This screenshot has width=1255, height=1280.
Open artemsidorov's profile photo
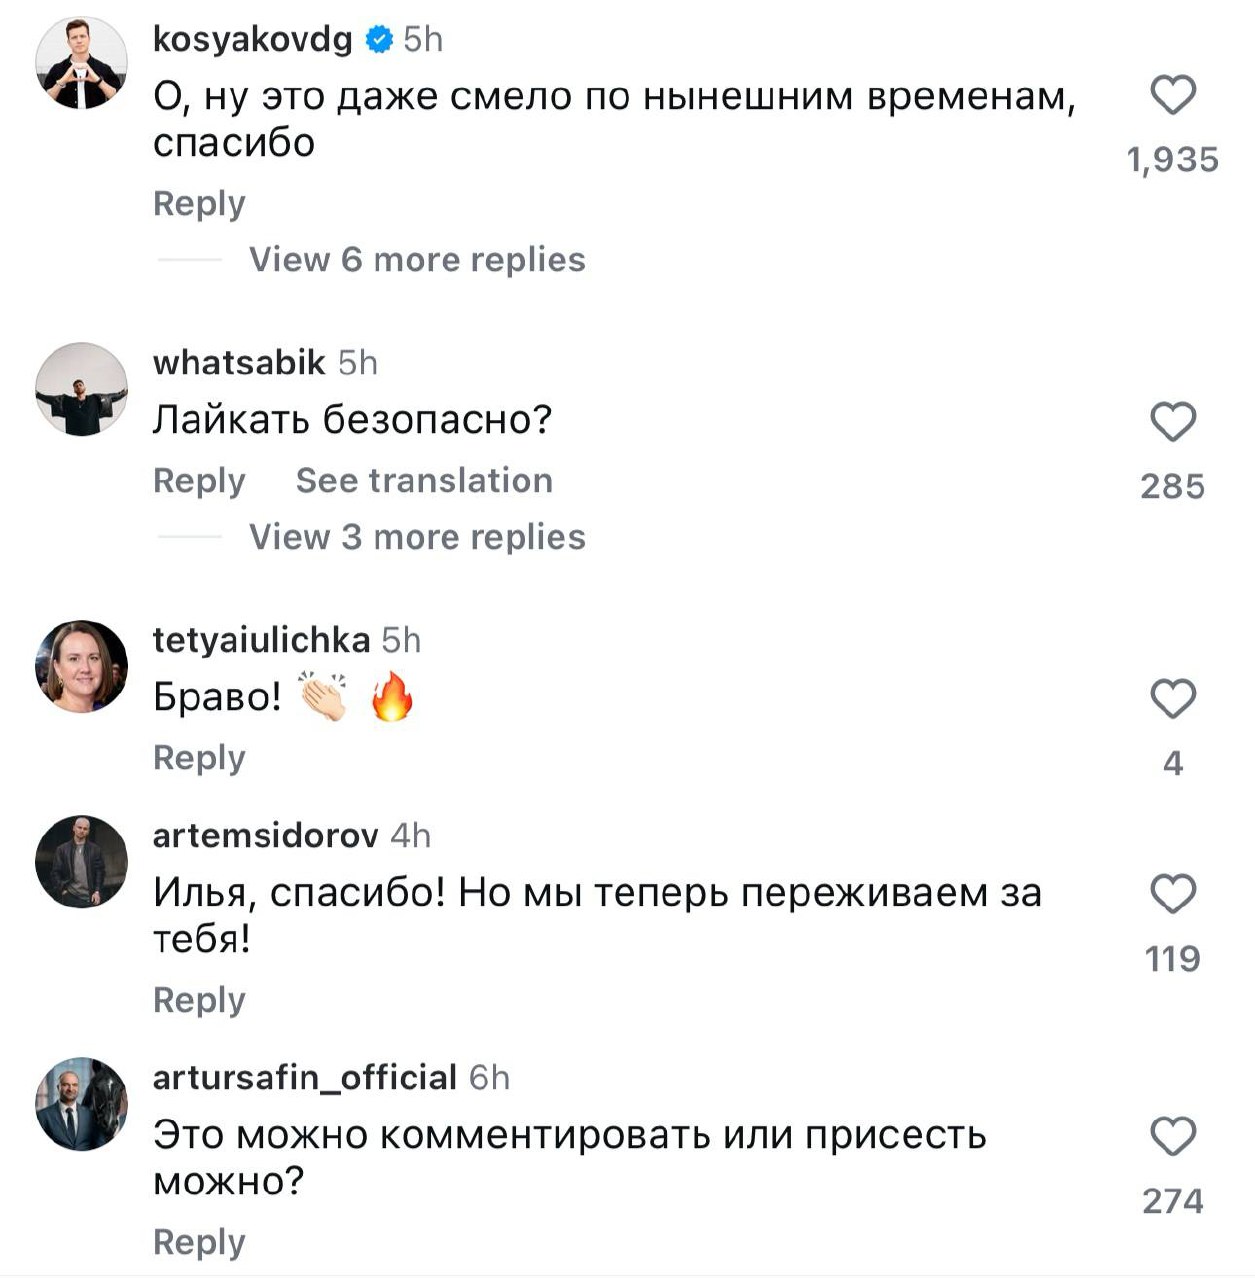pyautogui.click(x=81, y=861)
